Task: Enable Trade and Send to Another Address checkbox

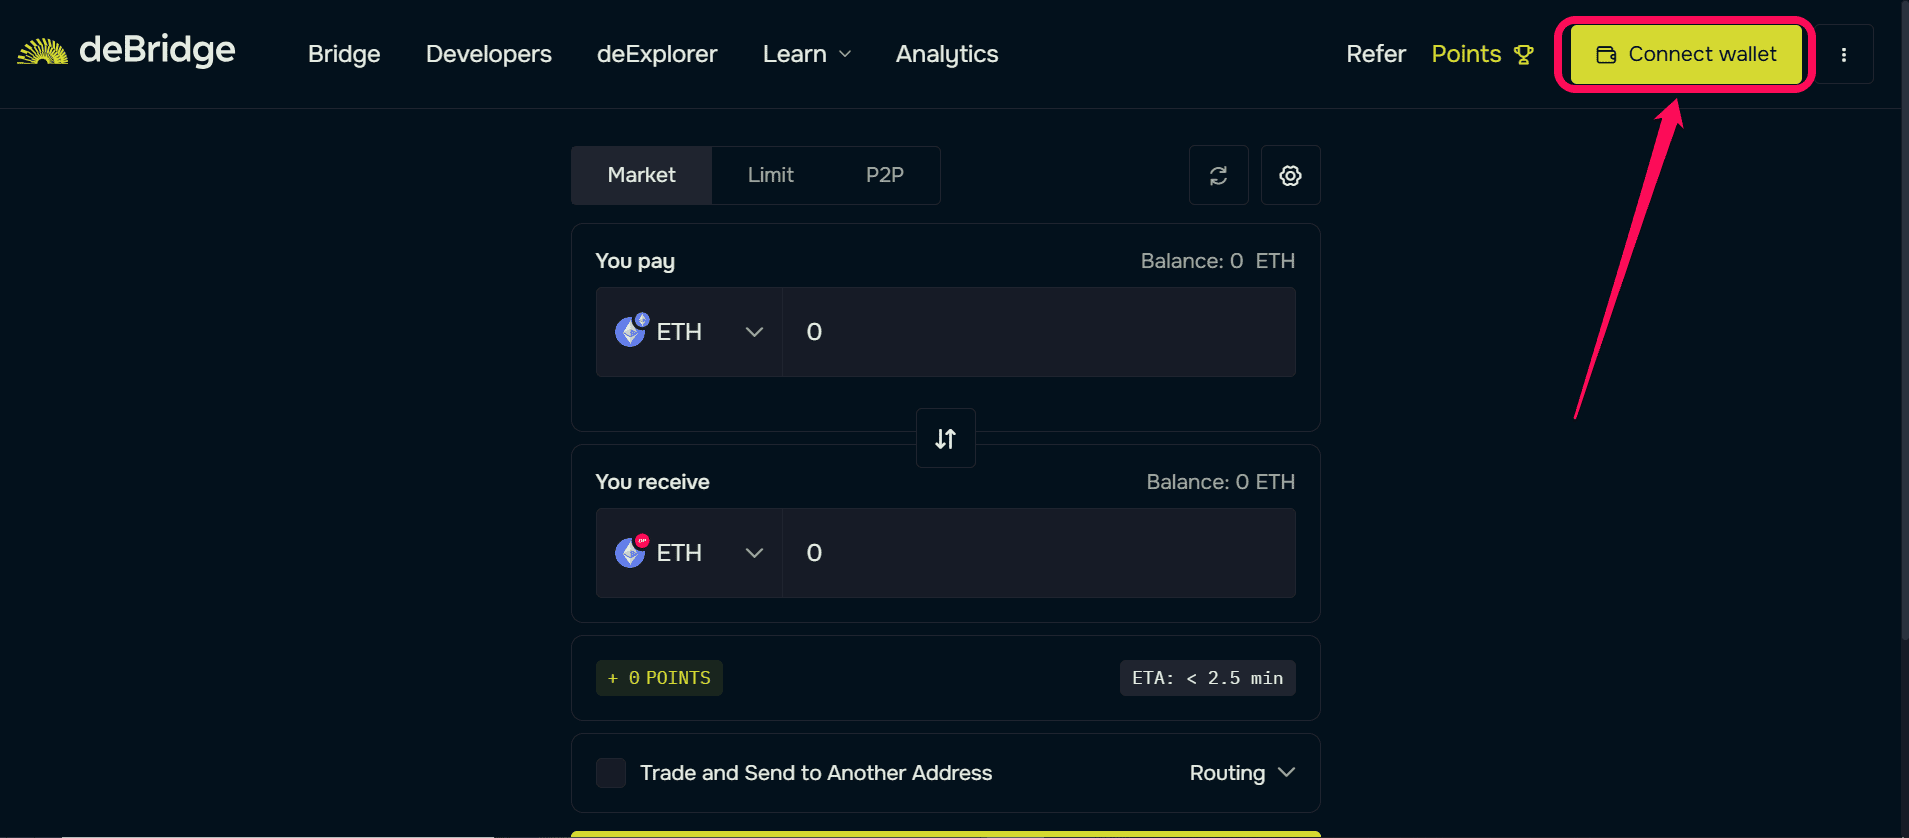Action: tap(611, 773)
